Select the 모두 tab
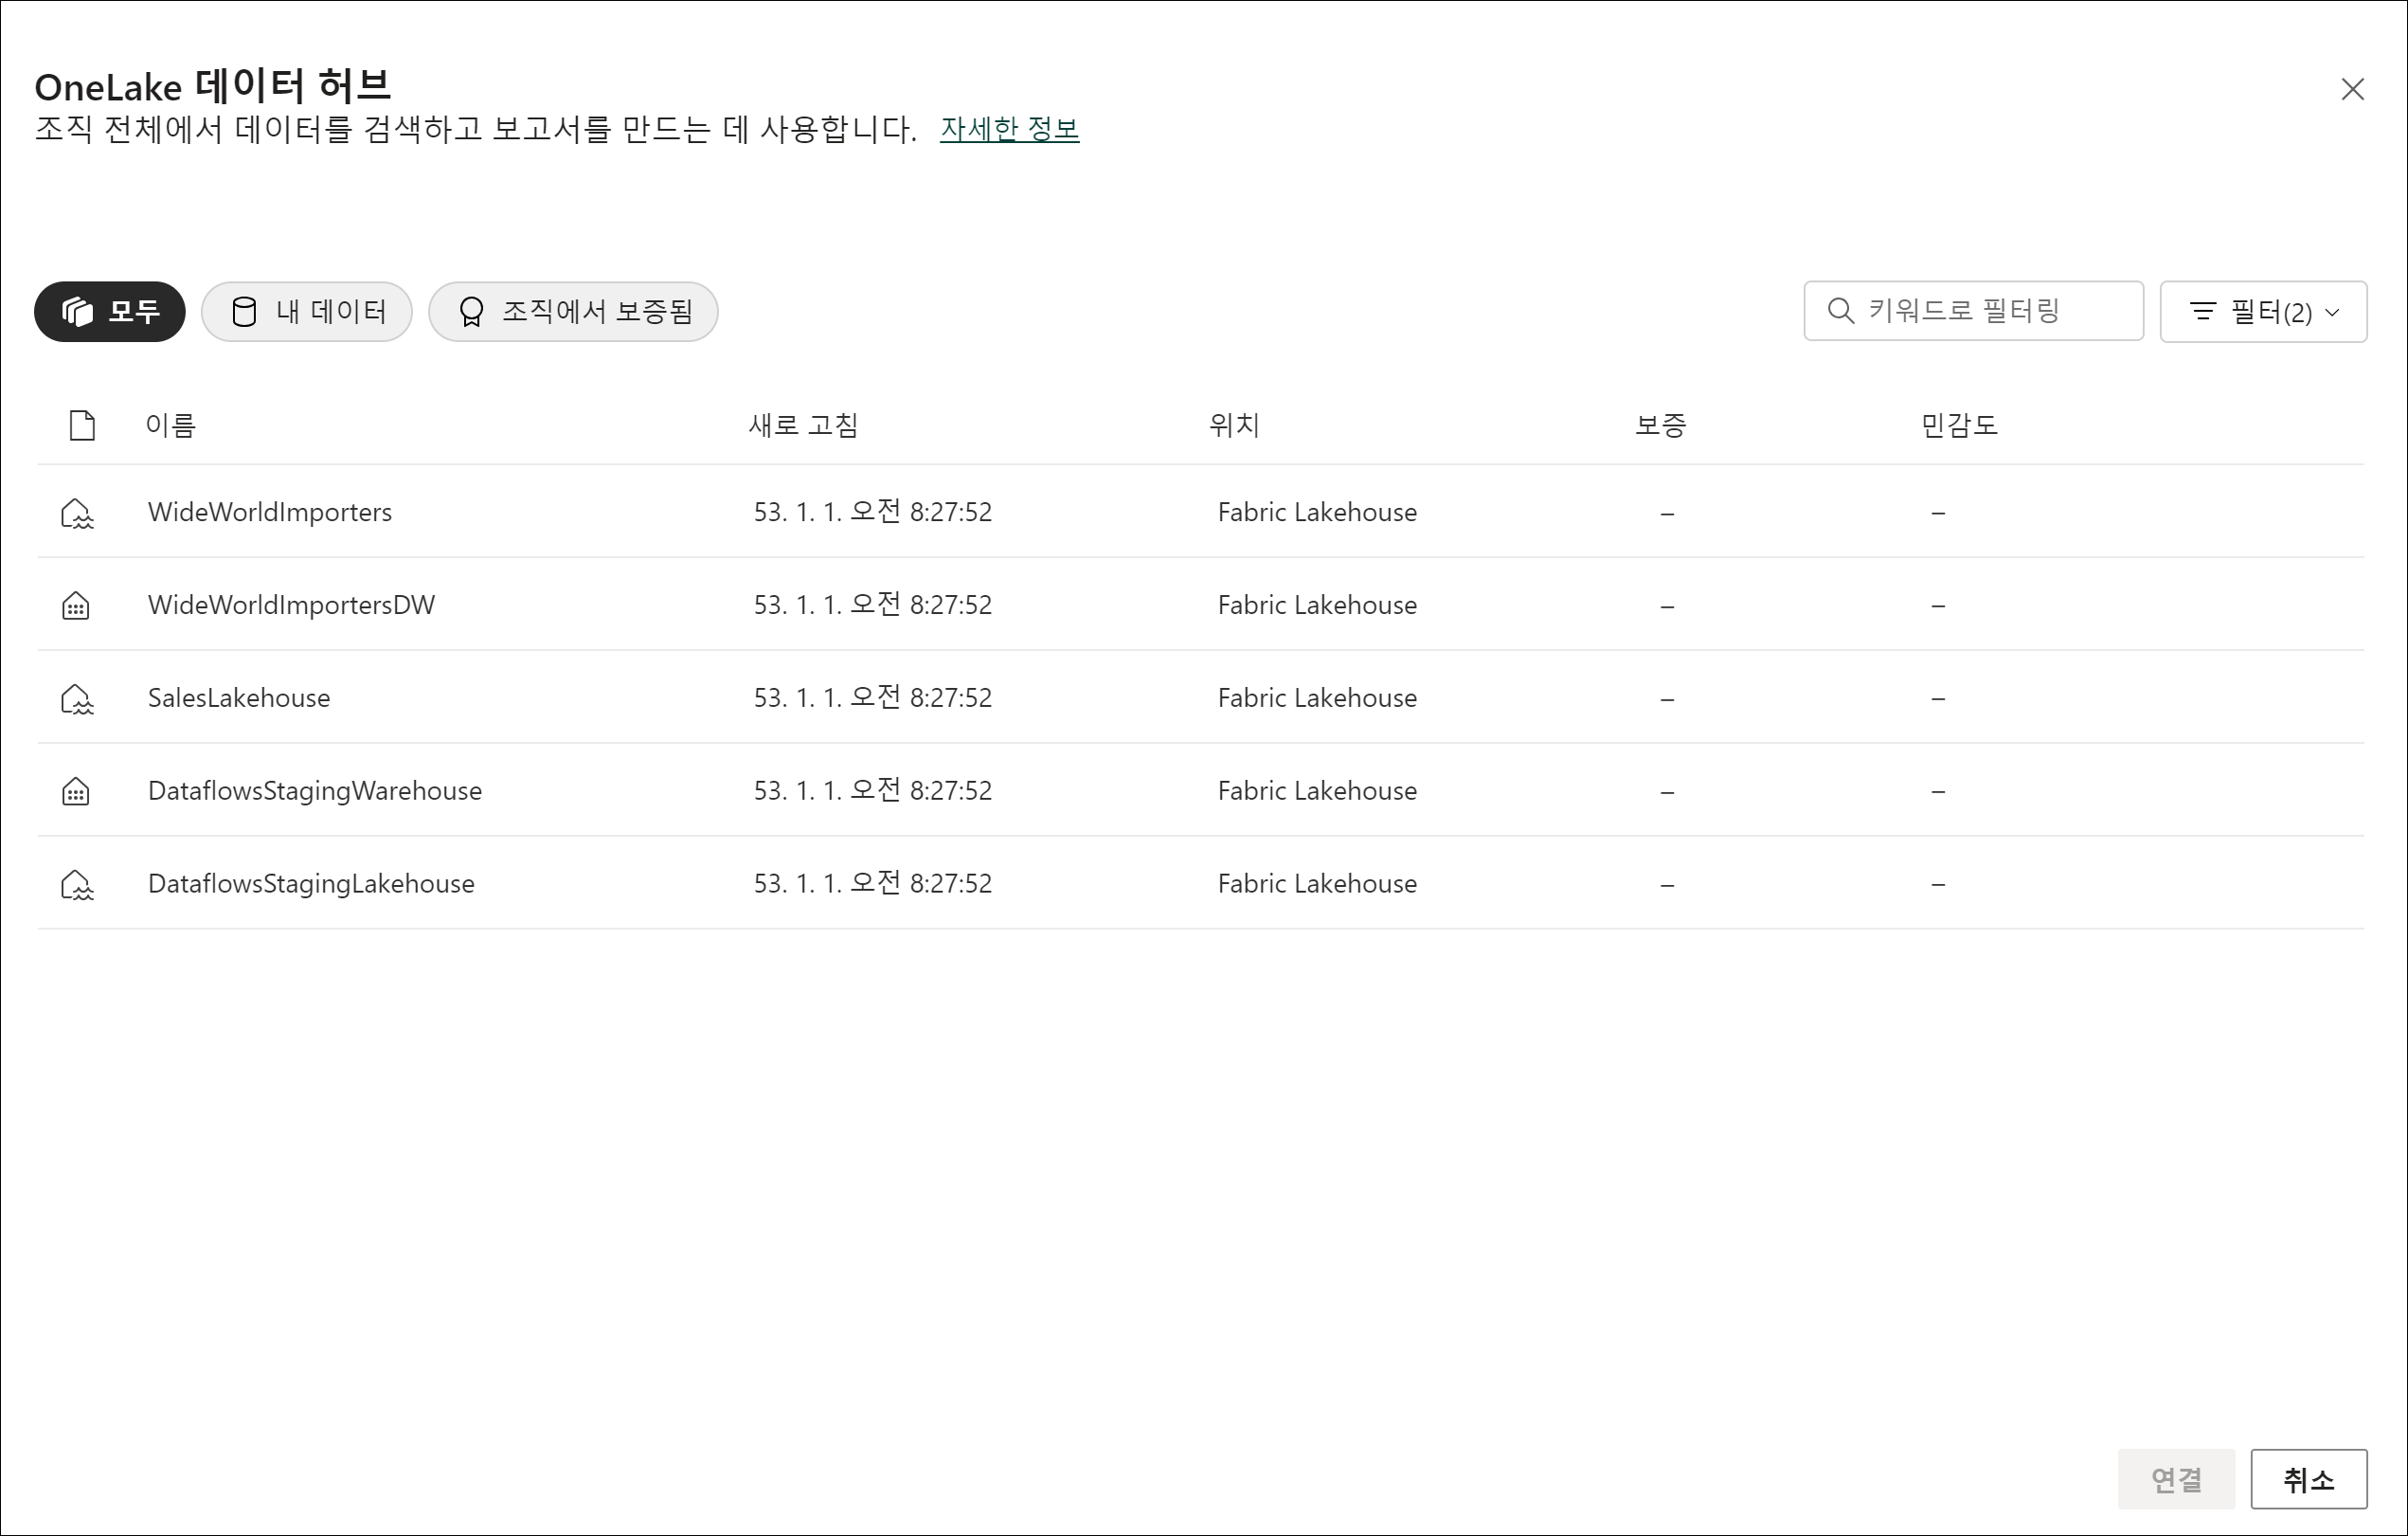The width and height of the screenshot is (2408, 1536). (110, 312)
